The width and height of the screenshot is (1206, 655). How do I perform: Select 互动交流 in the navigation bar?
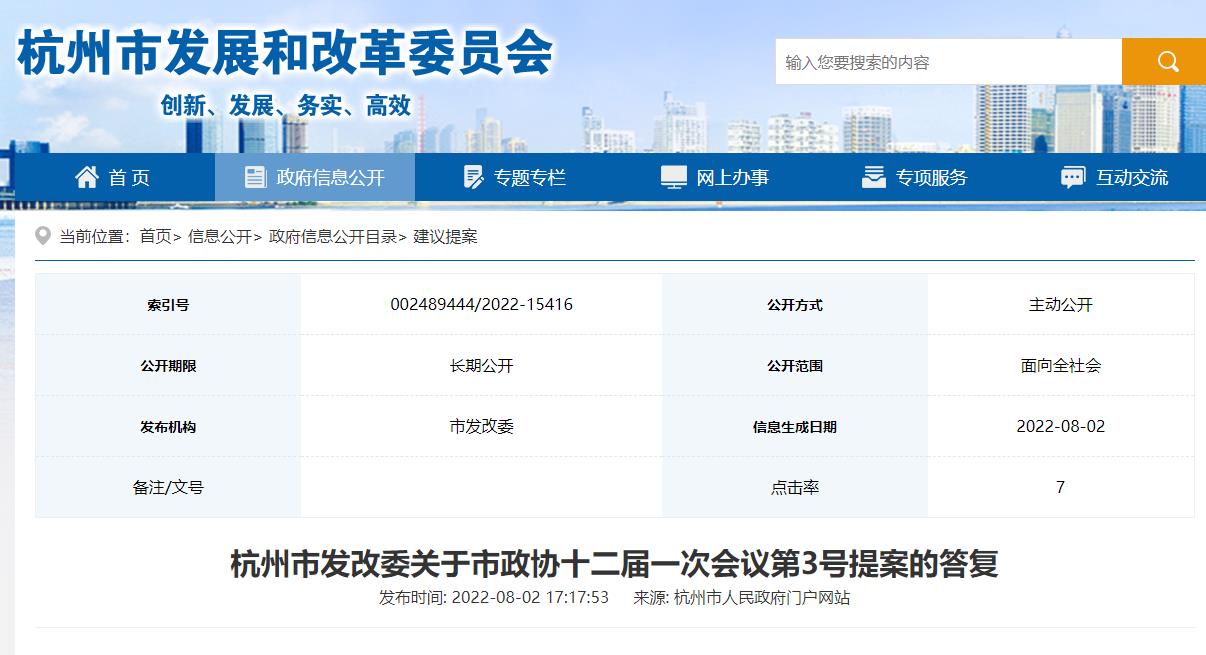[x=1131, y=178]
